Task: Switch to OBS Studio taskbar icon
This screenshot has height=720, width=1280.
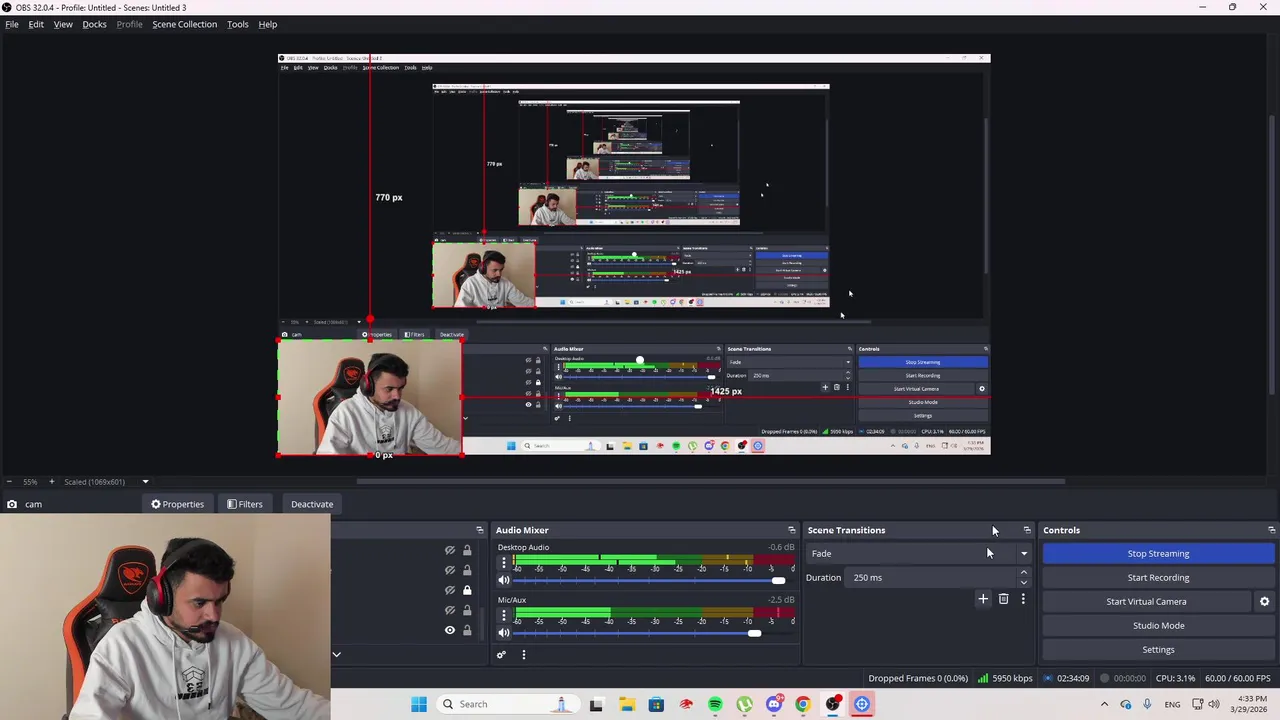Action: click(x=833, y=704)
